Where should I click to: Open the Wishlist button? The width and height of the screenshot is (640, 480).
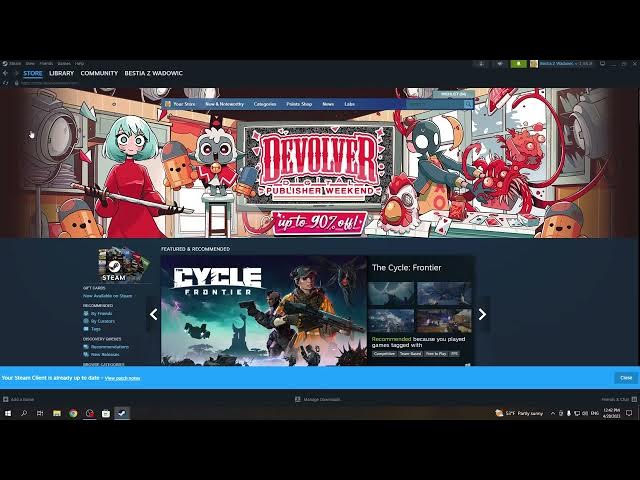453,94
